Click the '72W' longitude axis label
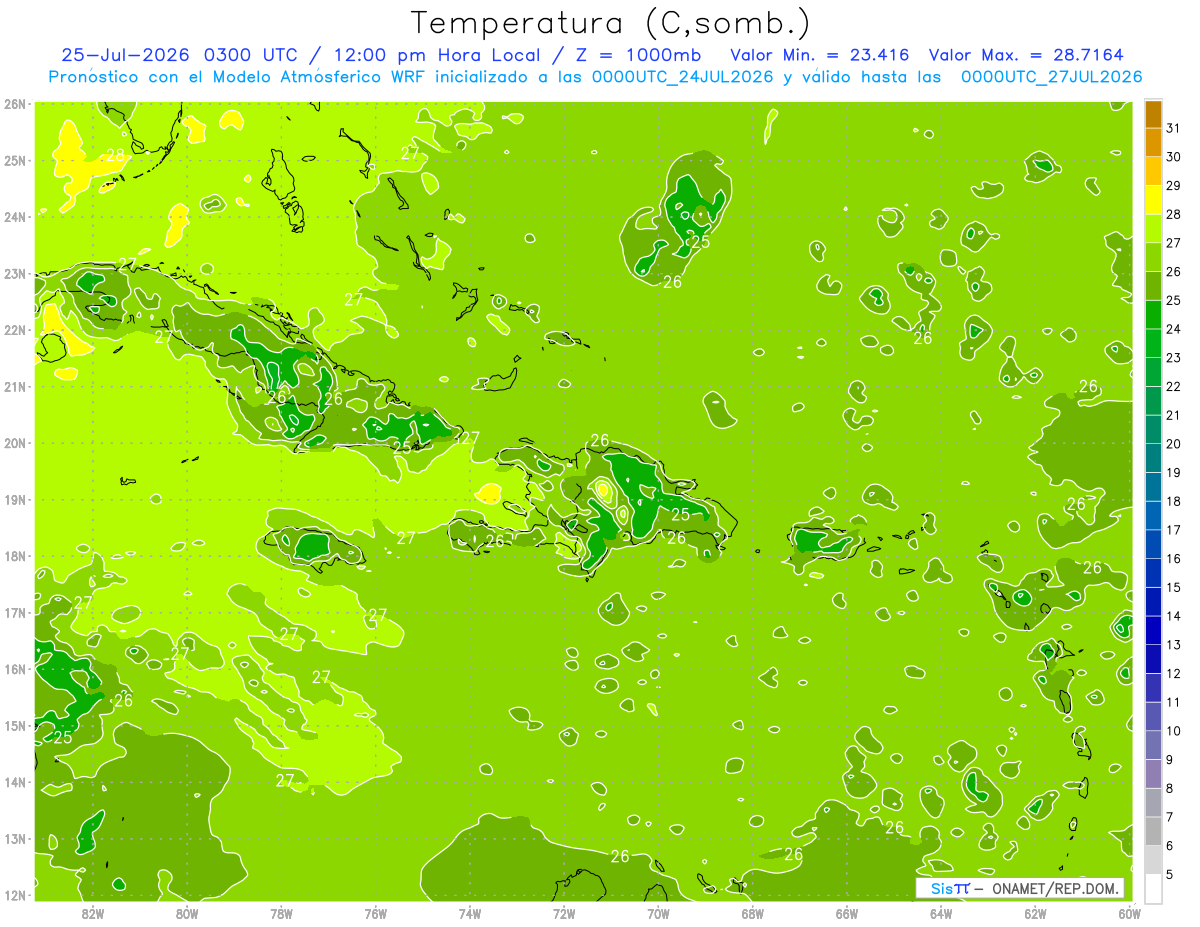 click(564, 913)
